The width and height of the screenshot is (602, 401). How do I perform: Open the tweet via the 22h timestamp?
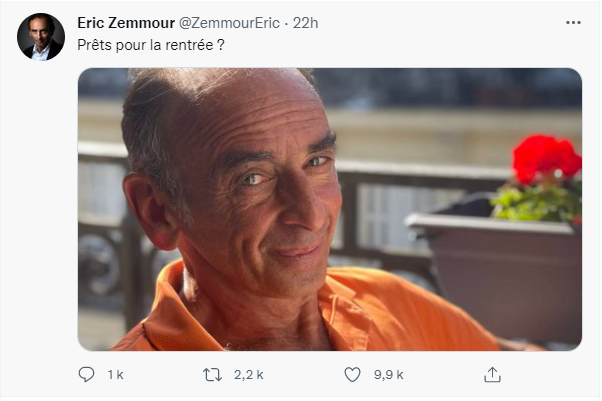[x=305, y=22]
